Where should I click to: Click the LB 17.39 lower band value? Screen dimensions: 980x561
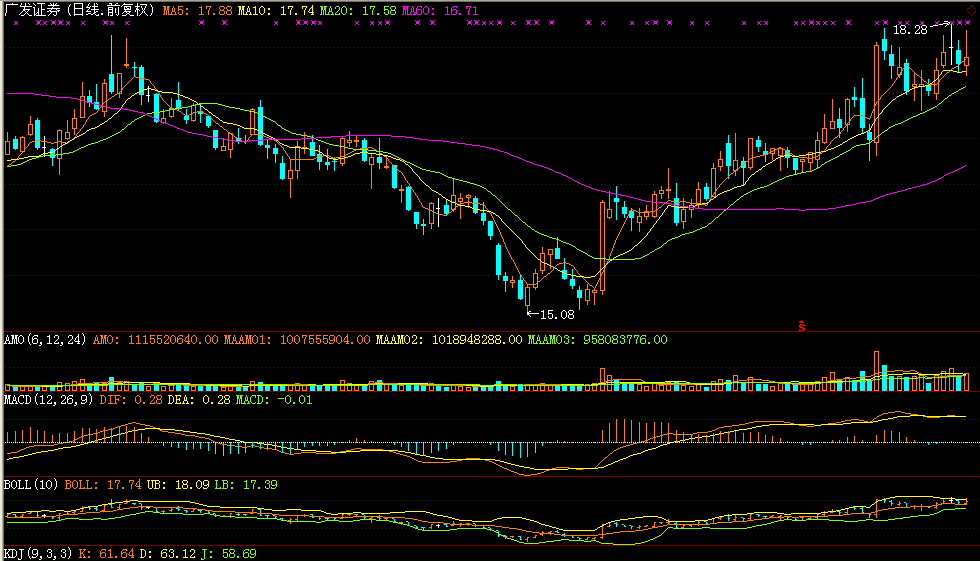[246, 484]
